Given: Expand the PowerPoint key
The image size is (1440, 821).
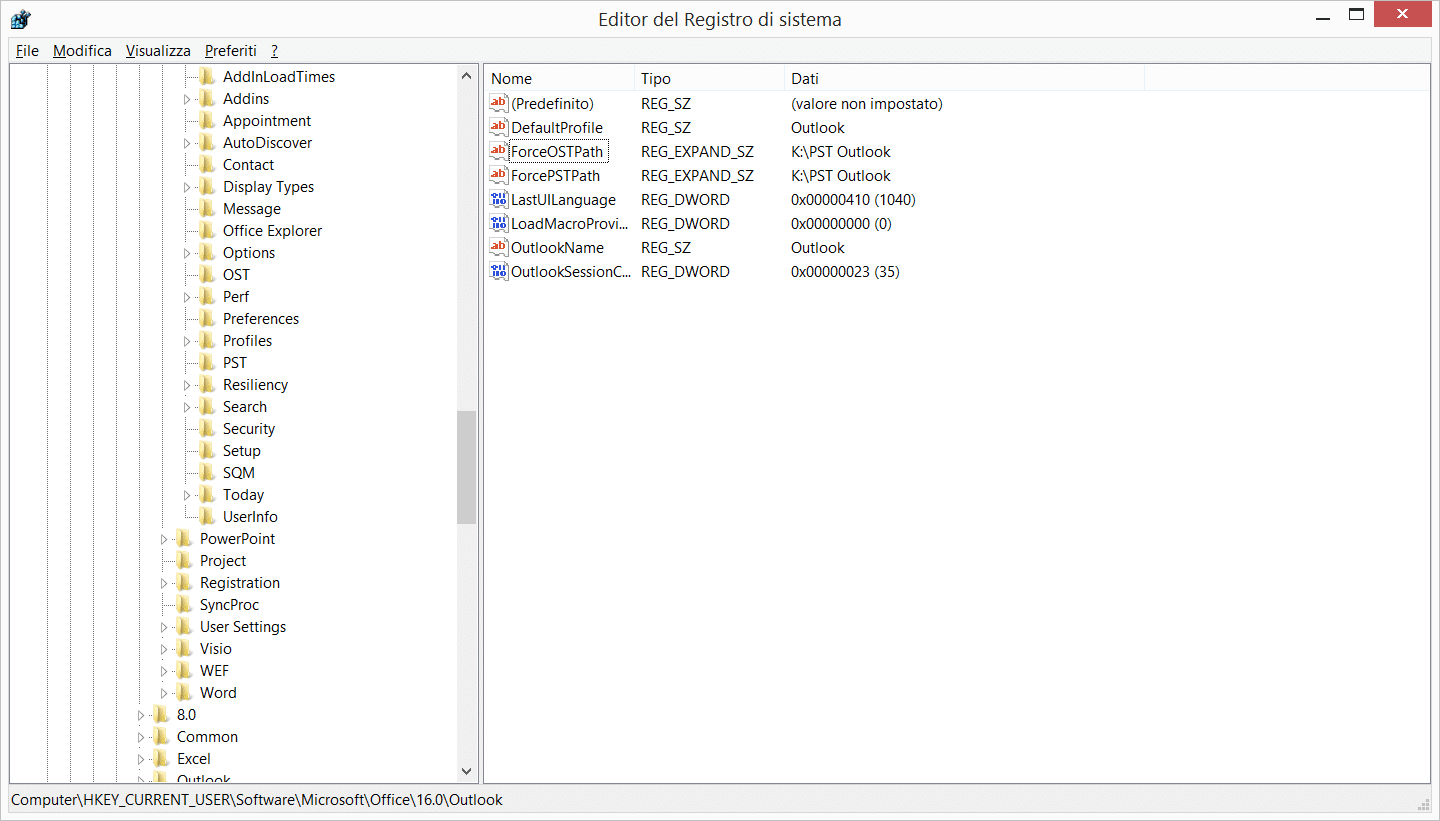Looking at the screenshot, I should (x=164, y=539).
